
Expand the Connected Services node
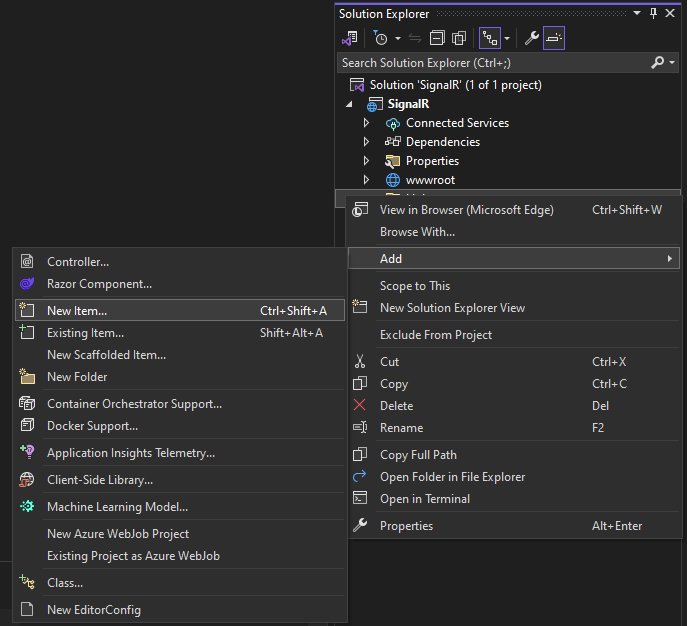[366, 123]
